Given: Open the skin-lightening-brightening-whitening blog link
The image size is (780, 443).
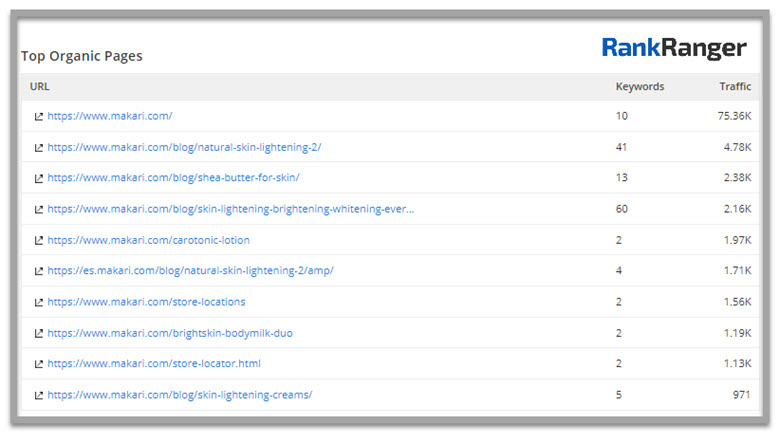Looking at the screenshot, I should [x=231, y=209].
